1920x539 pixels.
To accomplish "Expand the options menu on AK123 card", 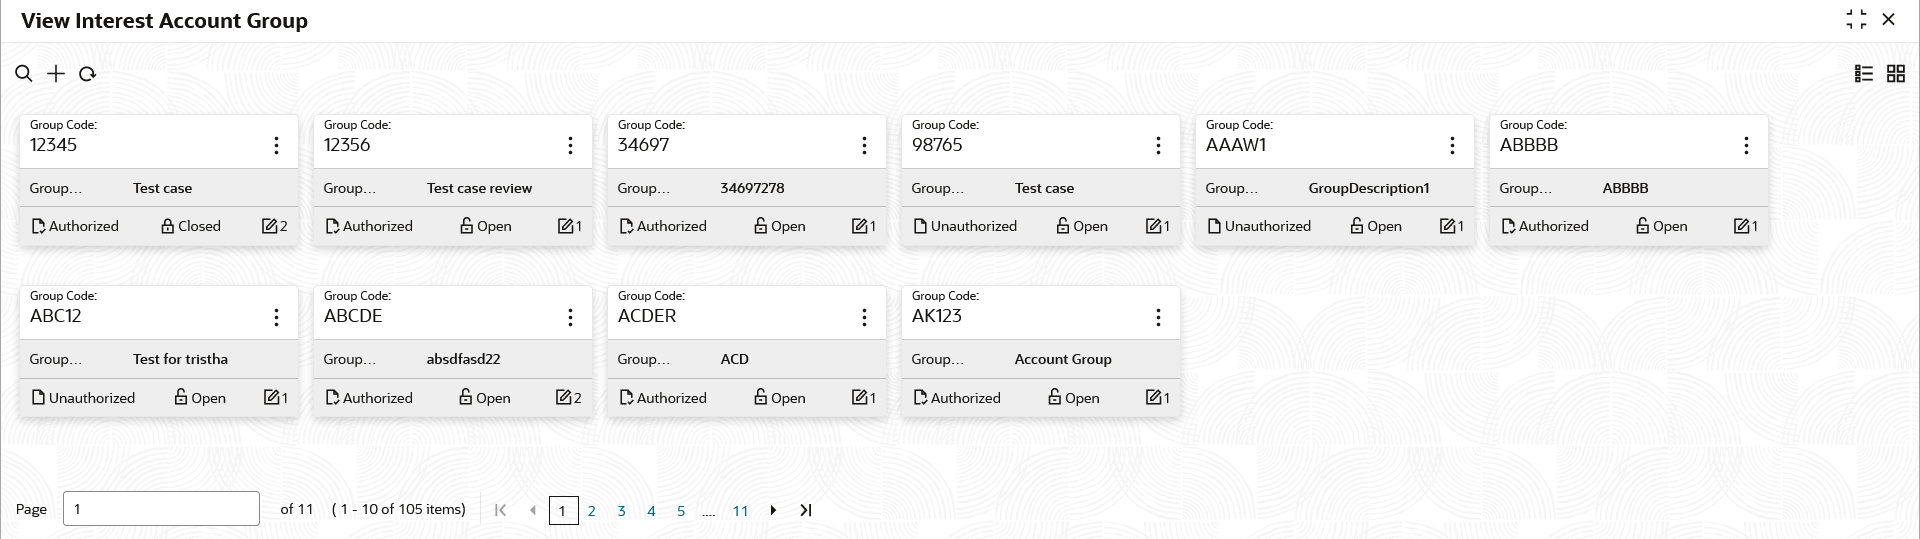I will coord(1158,317).
